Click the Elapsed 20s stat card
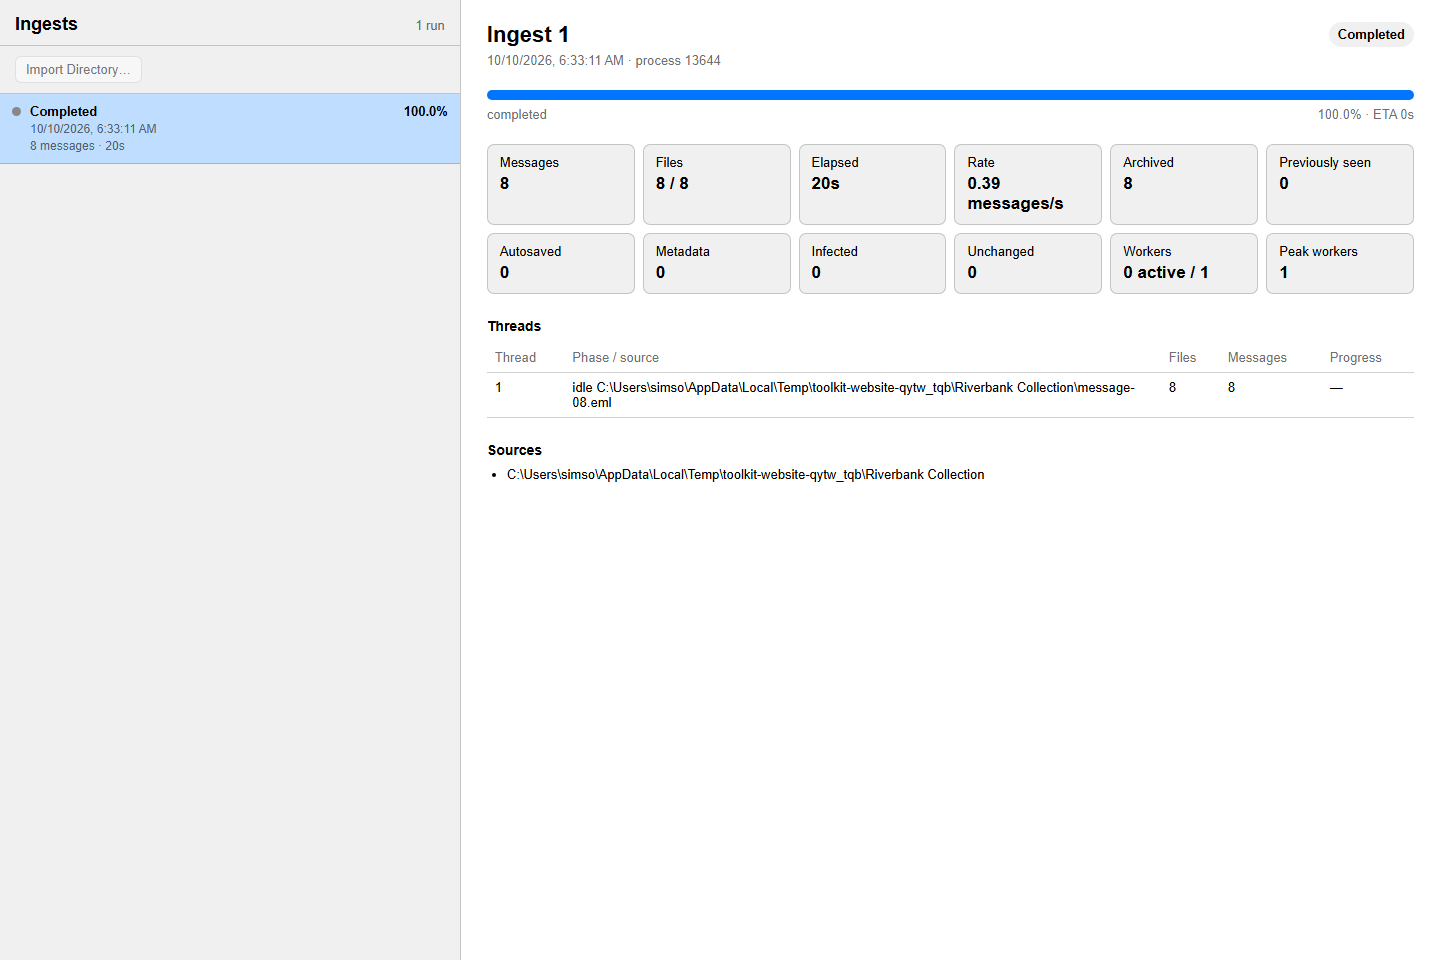 pyautogui.click(x=872, y=184)
